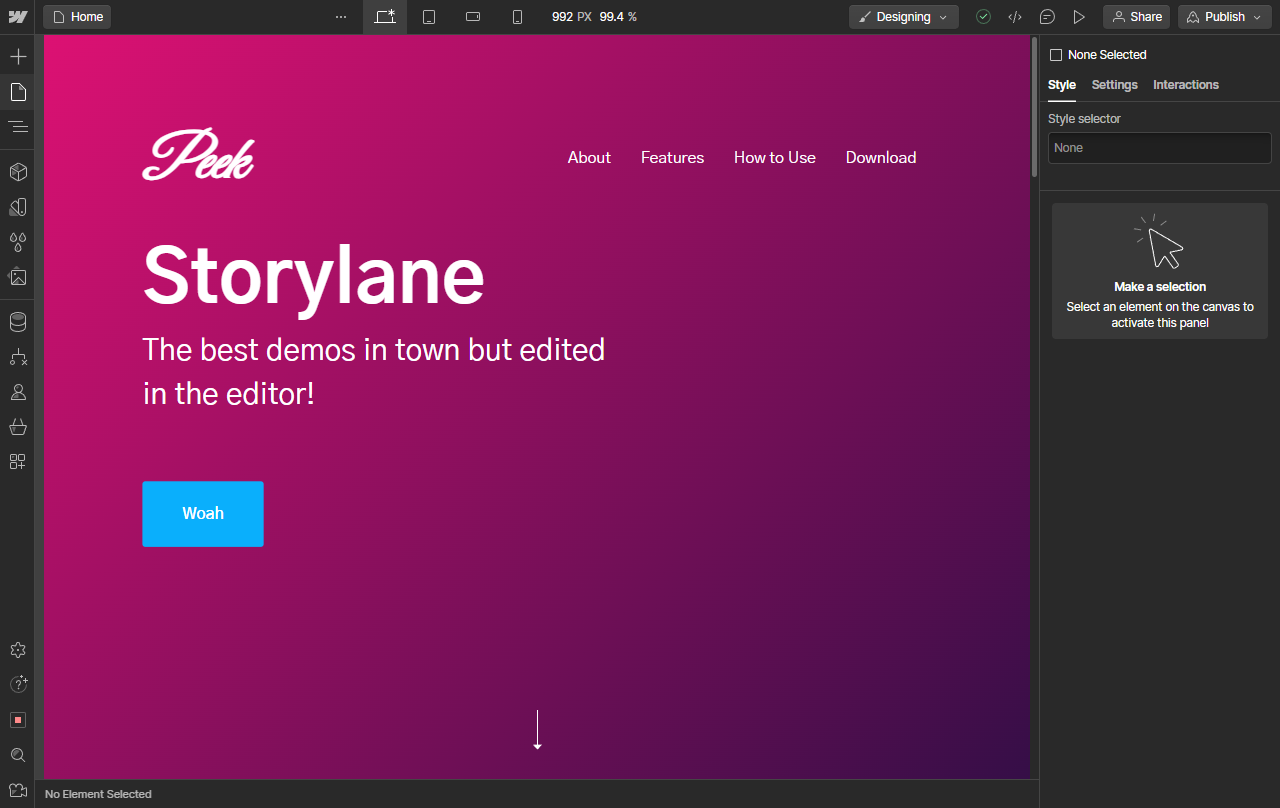The image size is (1280, 808).
Task: Open the Style selectors droplets panel
Action: tap(17, 242)
